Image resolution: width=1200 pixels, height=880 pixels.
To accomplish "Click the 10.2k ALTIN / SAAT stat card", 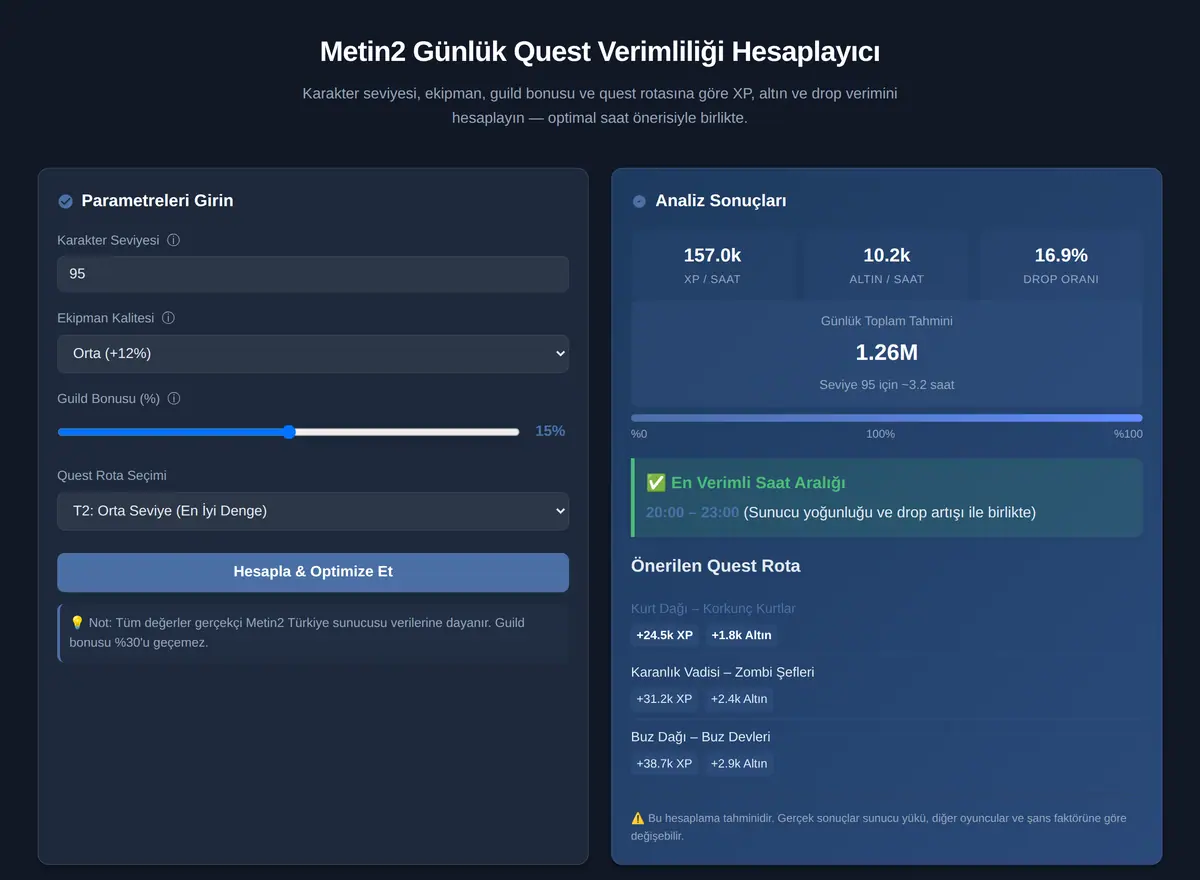I will coord(887,265).
